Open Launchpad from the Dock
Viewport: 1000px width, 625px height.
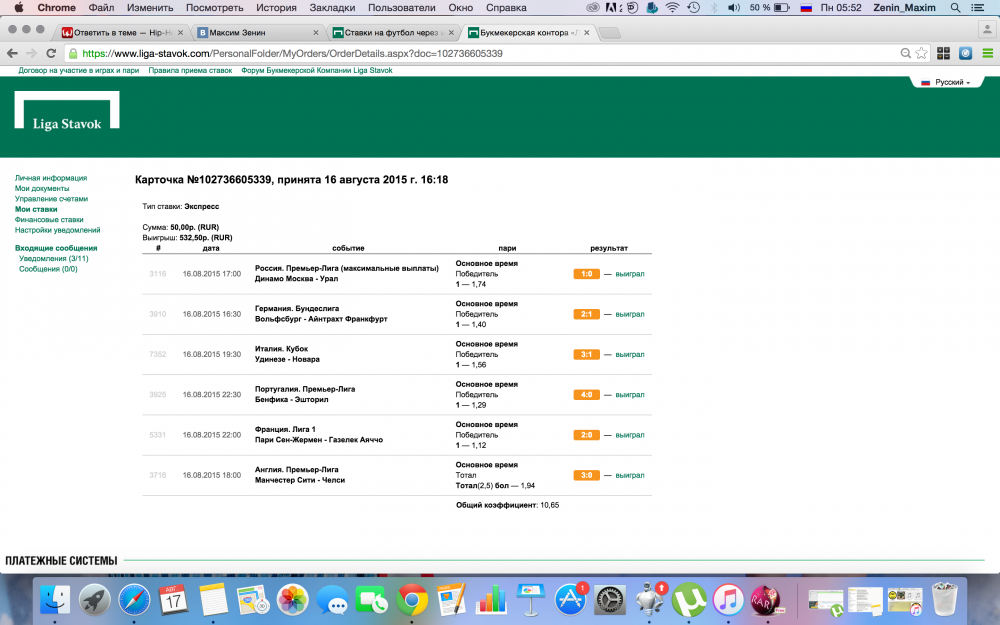point(94,600)
